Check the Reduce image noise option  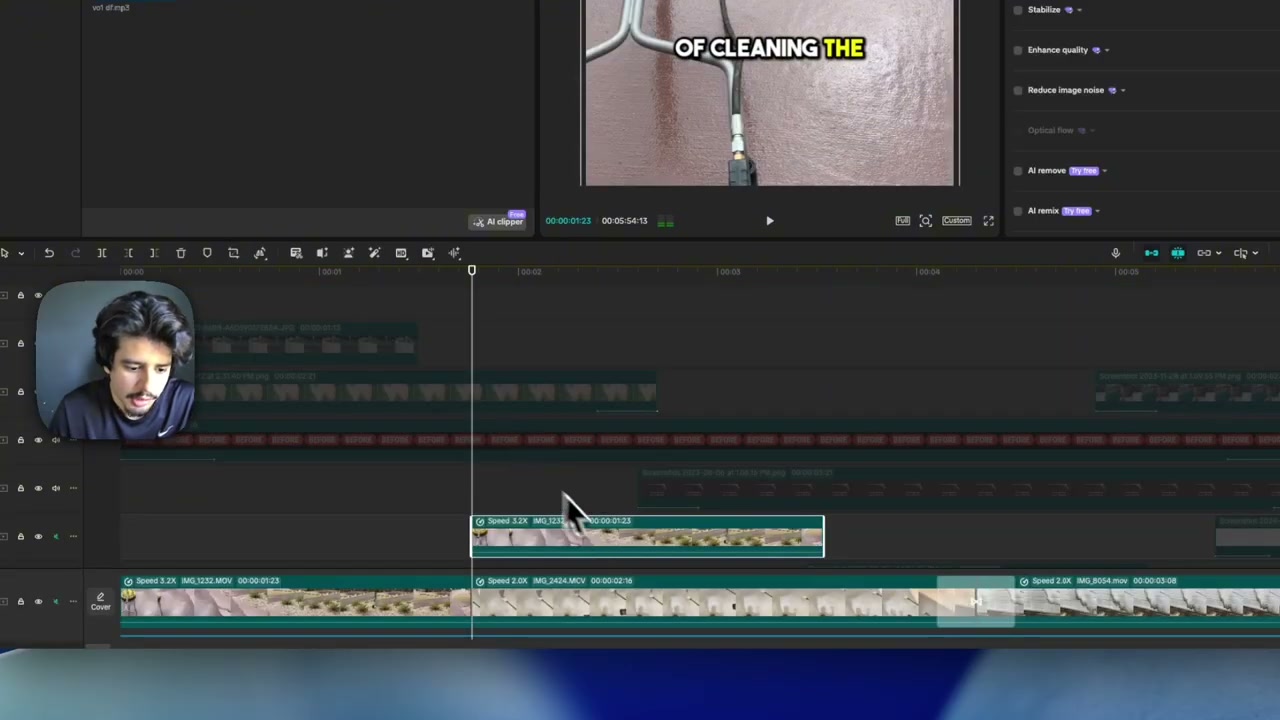point(1018,90)
